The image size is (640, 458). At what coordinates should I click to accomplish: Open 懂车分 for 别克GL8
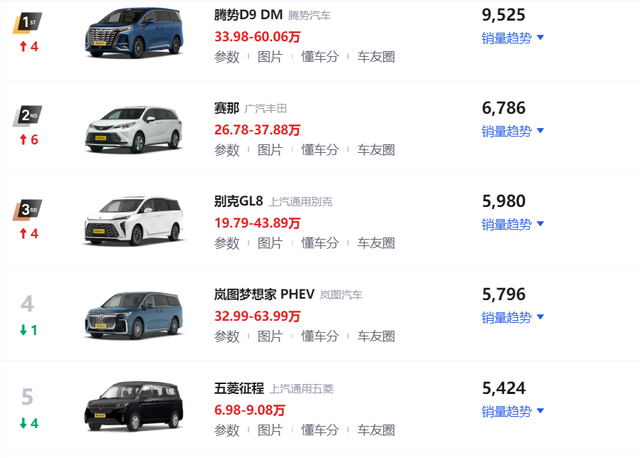320,243
